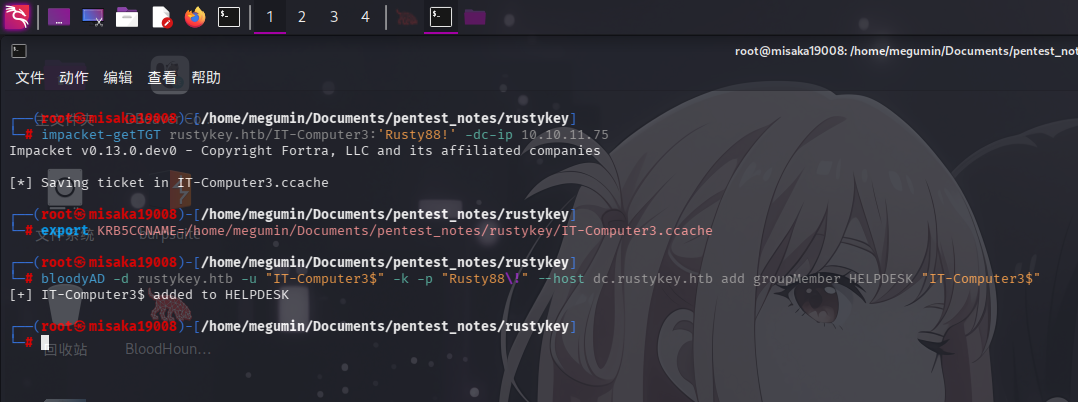Switch to workspace 1
Viewport: 1078px width, 402px height.
270,16
